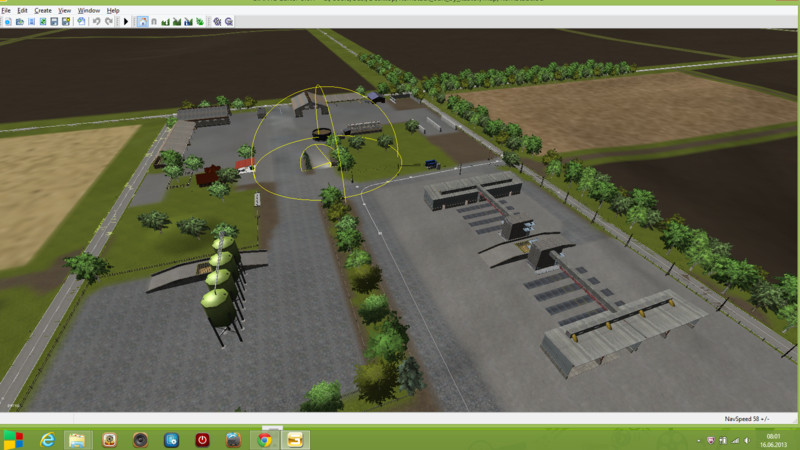Viewport: 800px width, 450px height.
Task: Click the Help menu
Action: (x=113, y=10)
